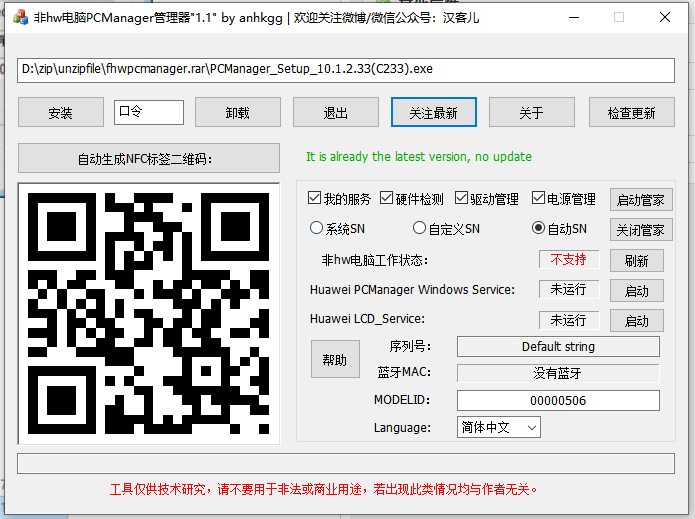Open the Language dropdown 简体中文
695x519 pixels.
499,427
